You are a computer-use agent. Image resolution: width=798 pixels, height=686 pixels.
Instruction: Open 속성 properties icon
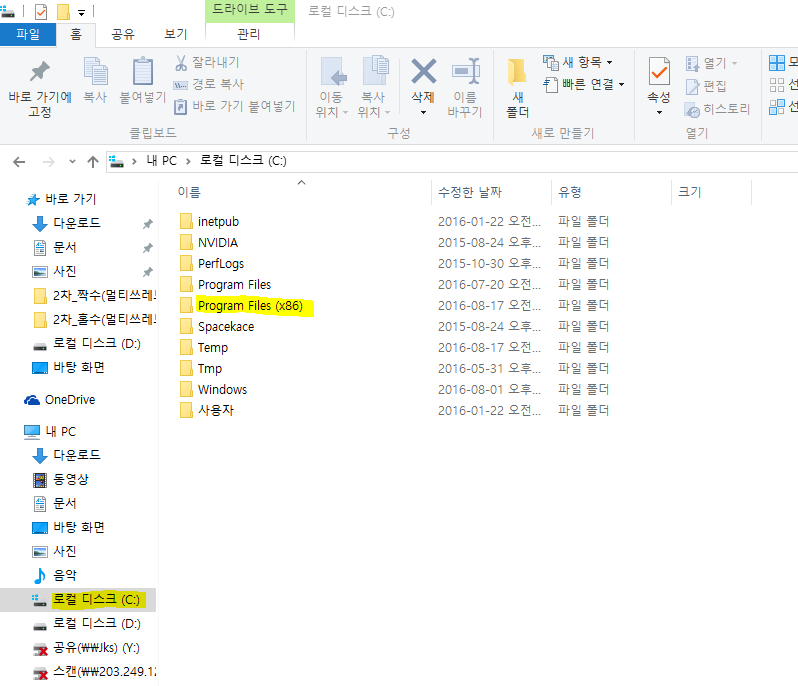click(x=659, y=72)
